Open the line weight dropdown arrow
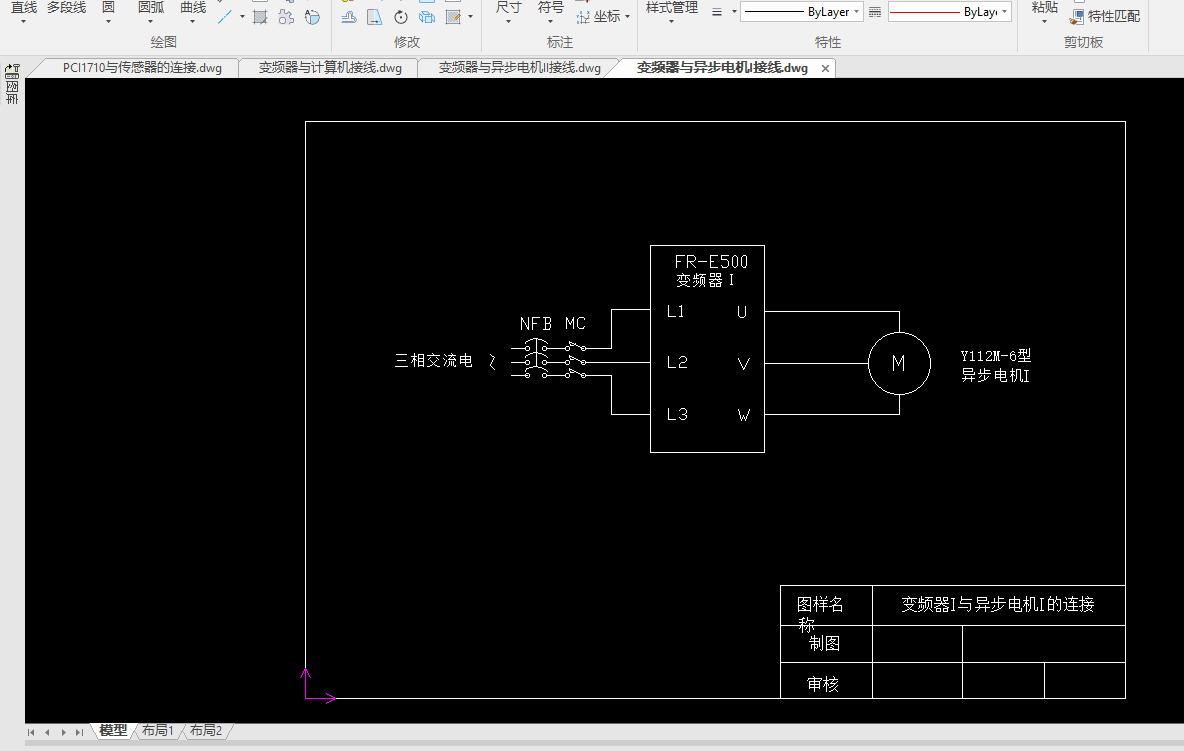Screen dimensions: 1184x751 pyautogui.click(x=734, y=12)
